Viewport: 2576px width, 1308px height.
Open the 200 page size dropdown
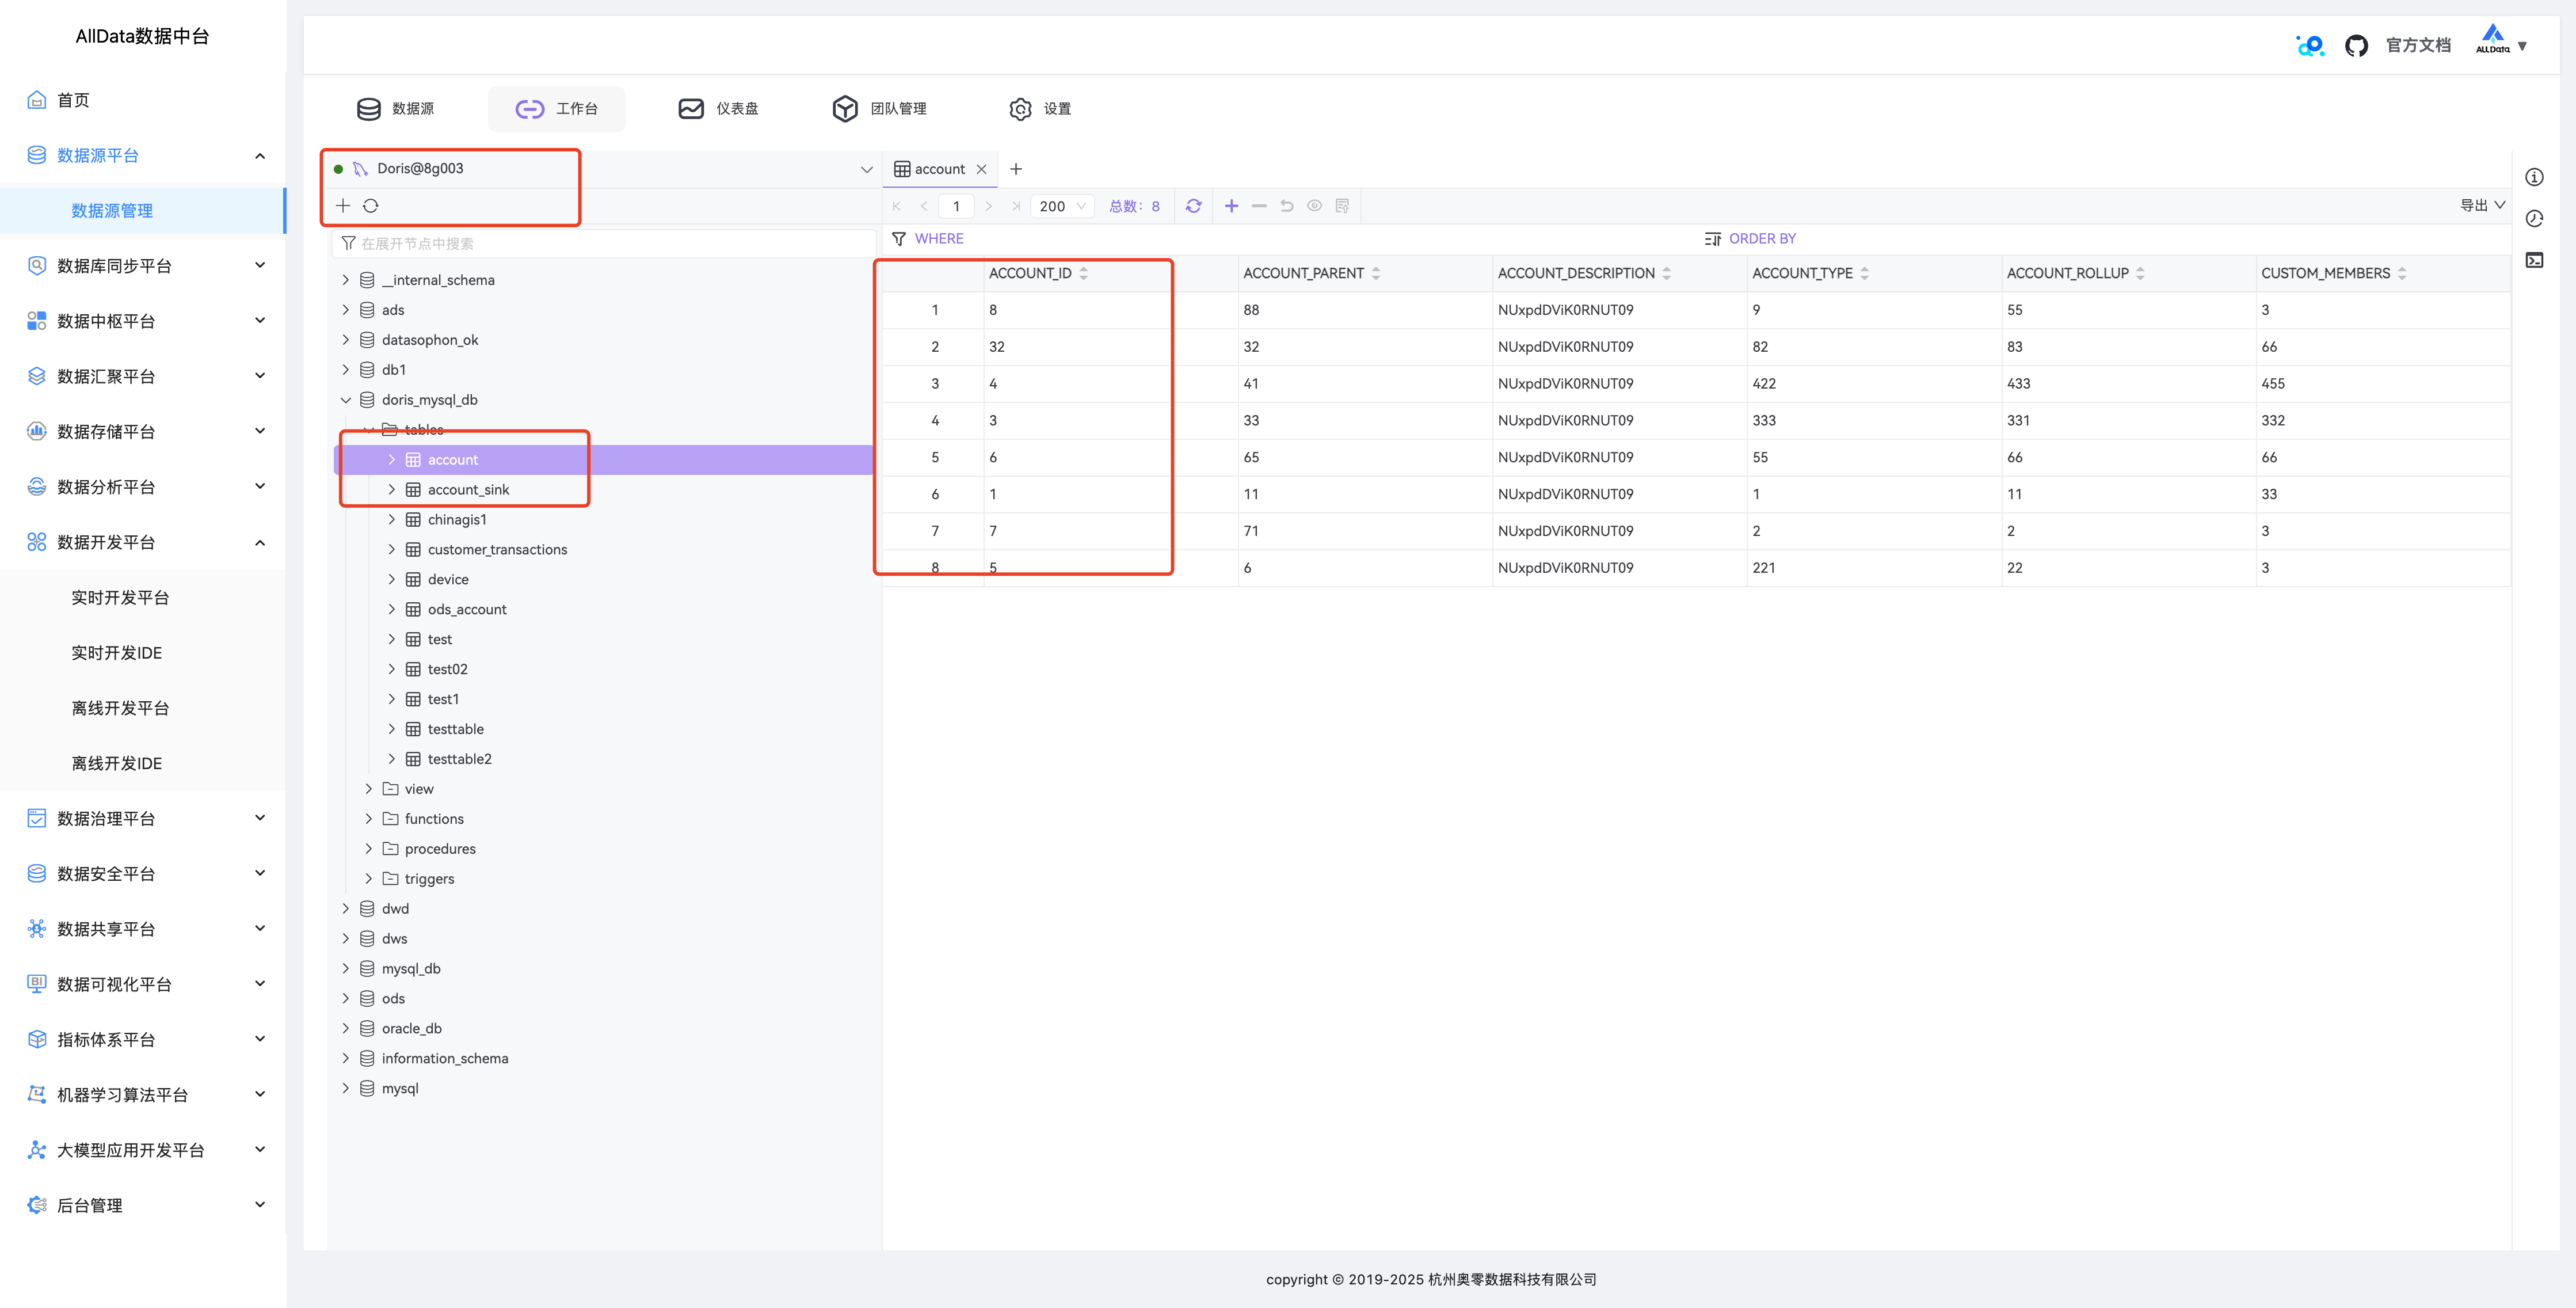click(1062, 206)
